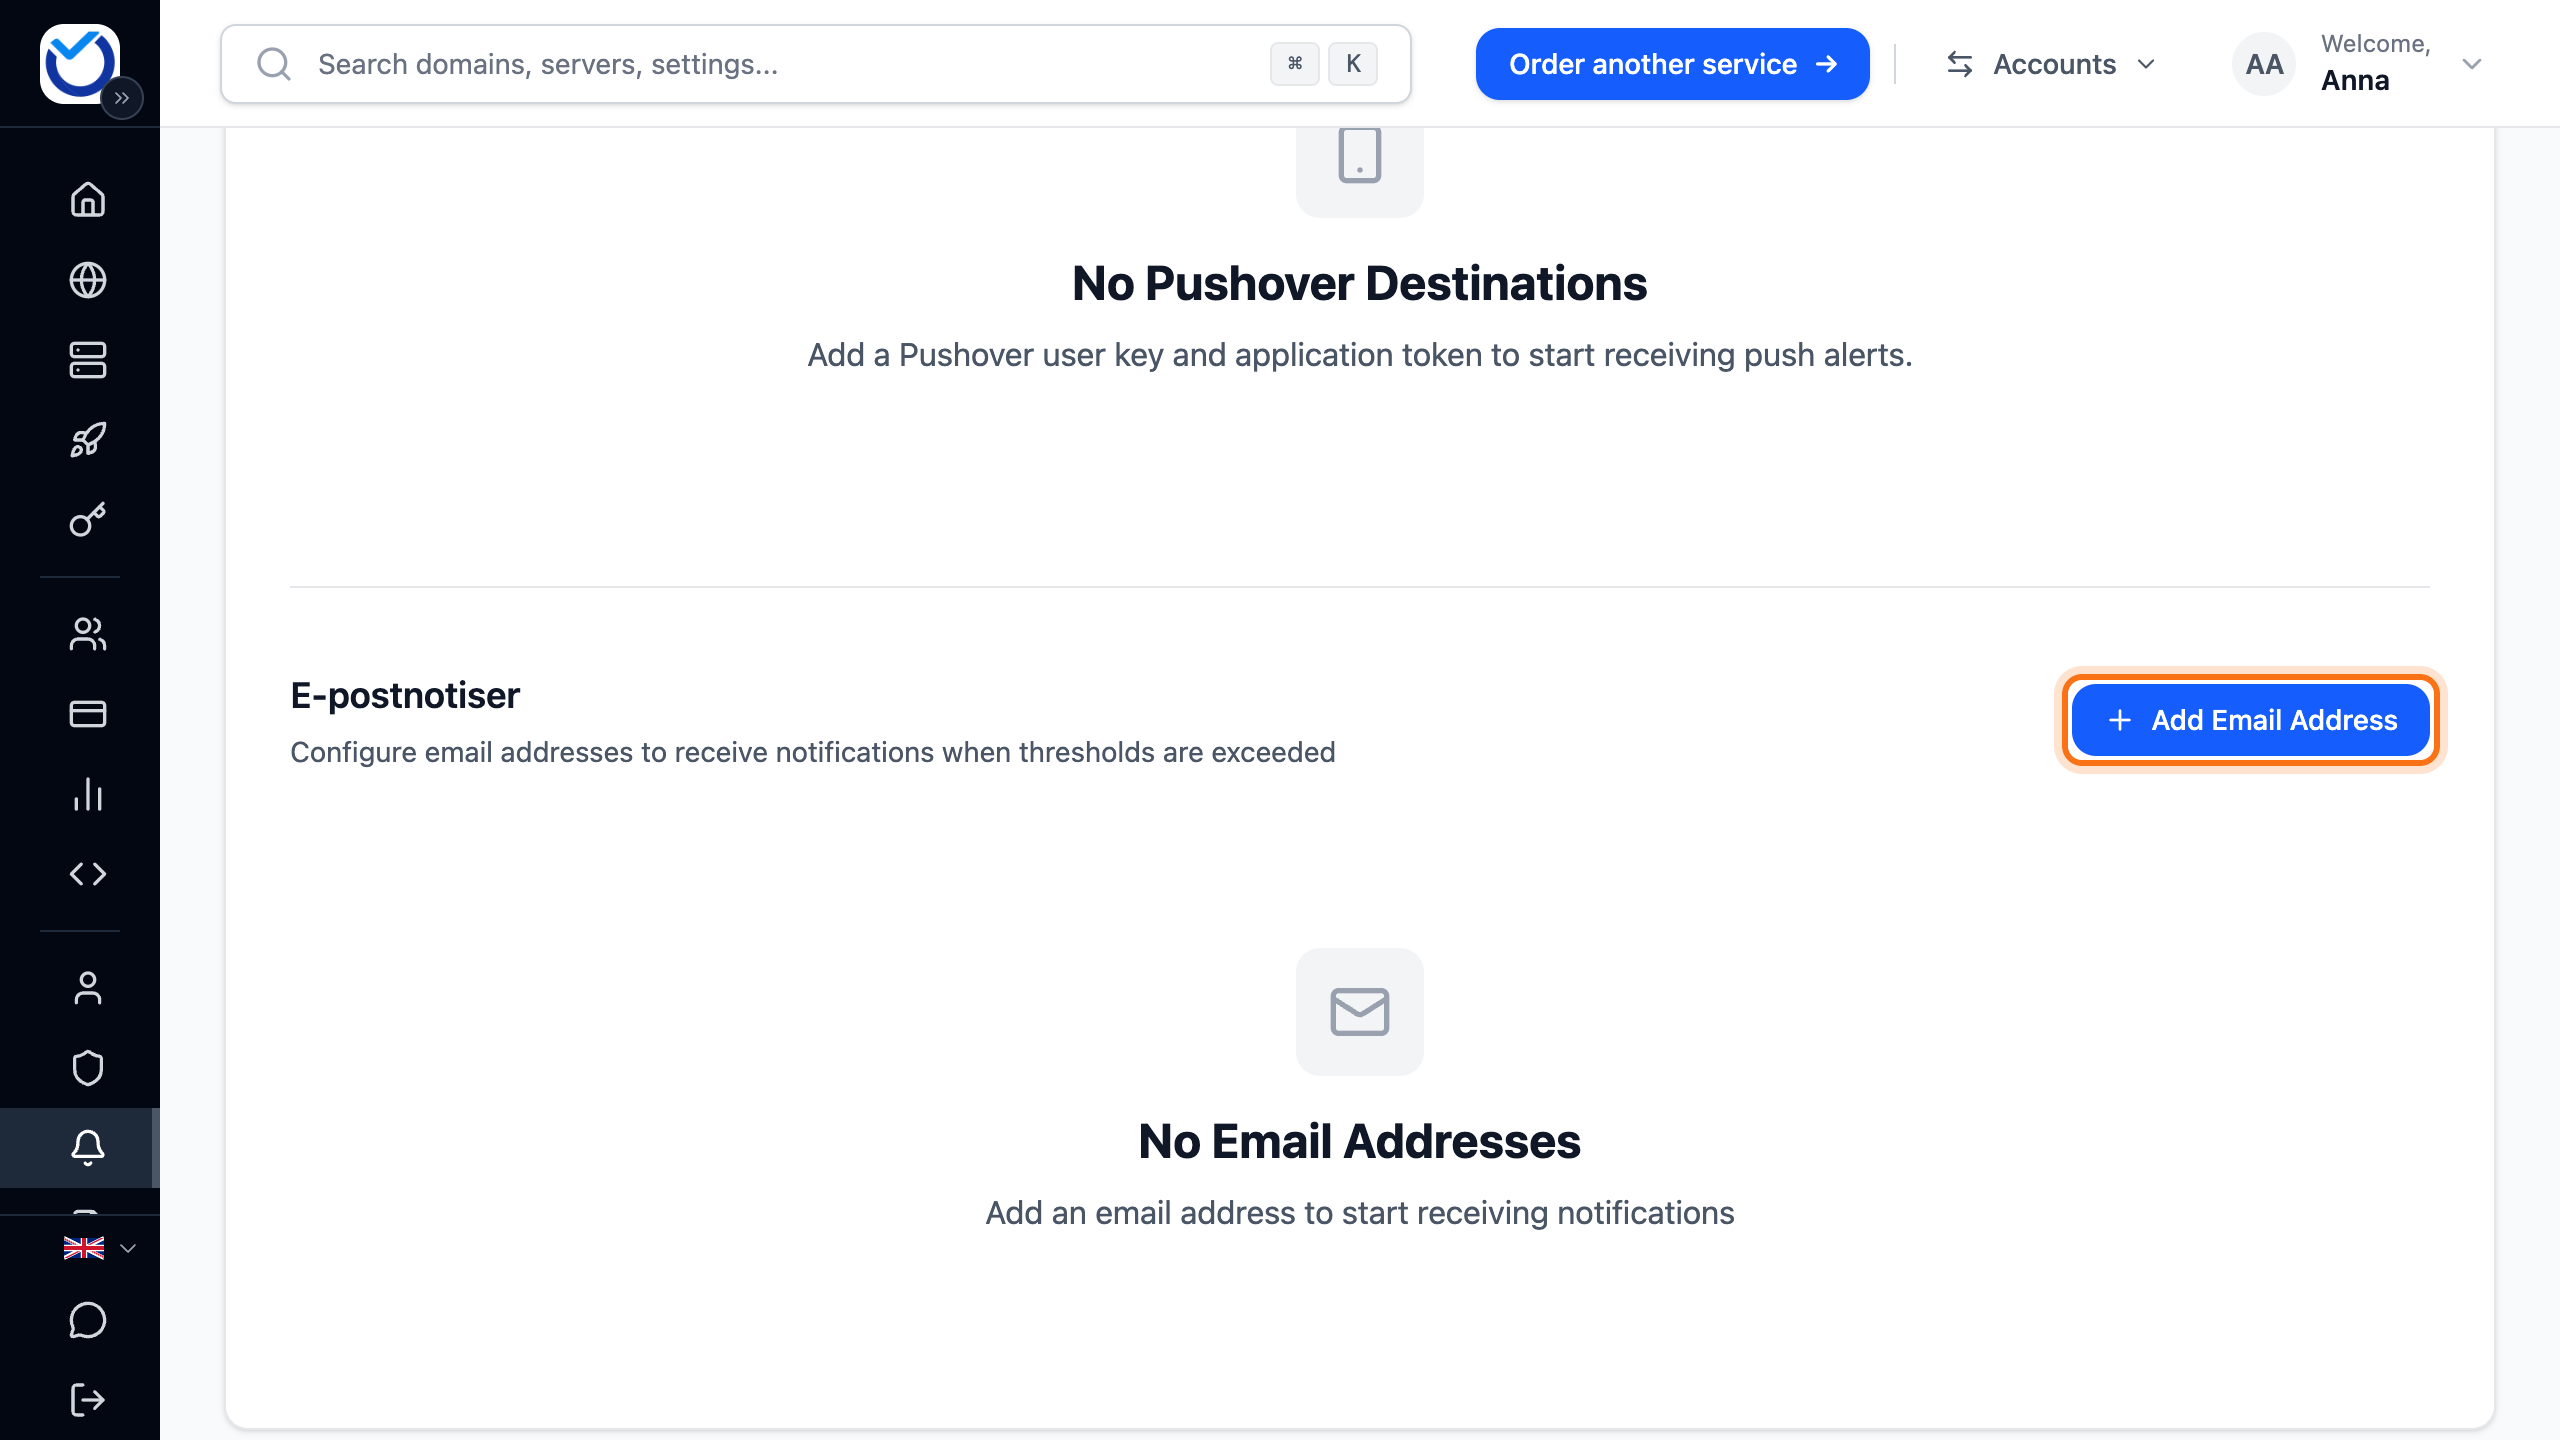Open the chat bubble support icon

tap(88, 1320)
